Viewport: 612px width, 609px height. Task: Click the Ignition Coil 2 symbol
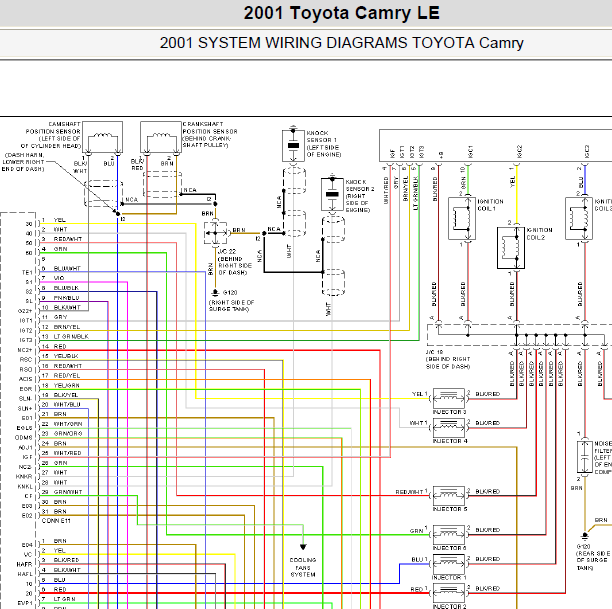click(511, 248)
